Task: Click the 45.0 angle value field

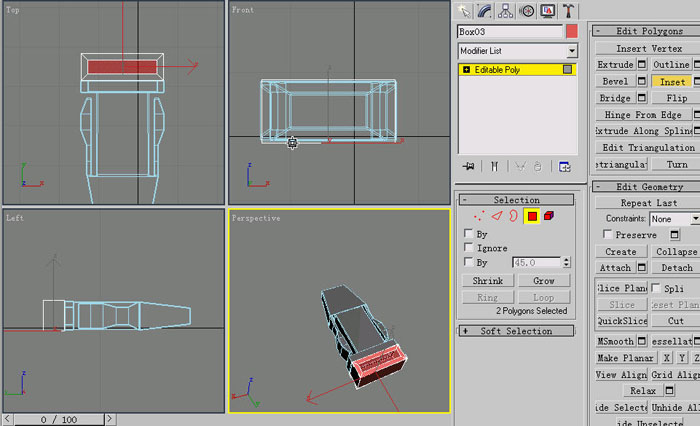Action: click(x=536, y=263)
